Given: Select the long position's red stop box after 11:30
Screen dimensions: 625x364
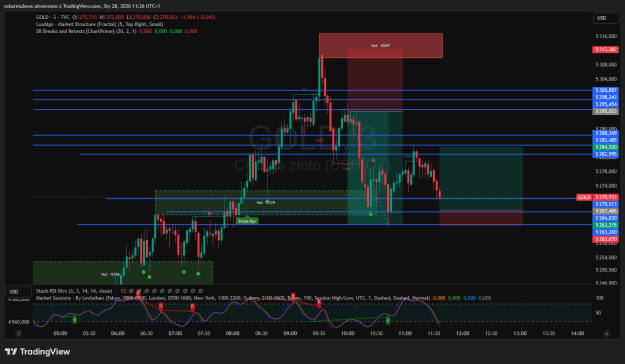Looking at the screenshot, I should pos(481,217).
